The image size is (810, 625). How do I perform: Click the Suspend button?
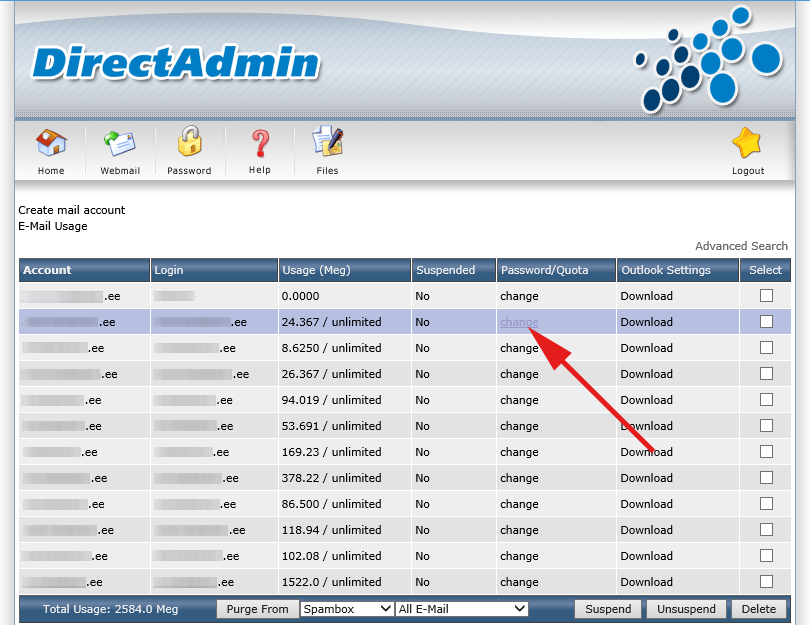pos(608,609)
